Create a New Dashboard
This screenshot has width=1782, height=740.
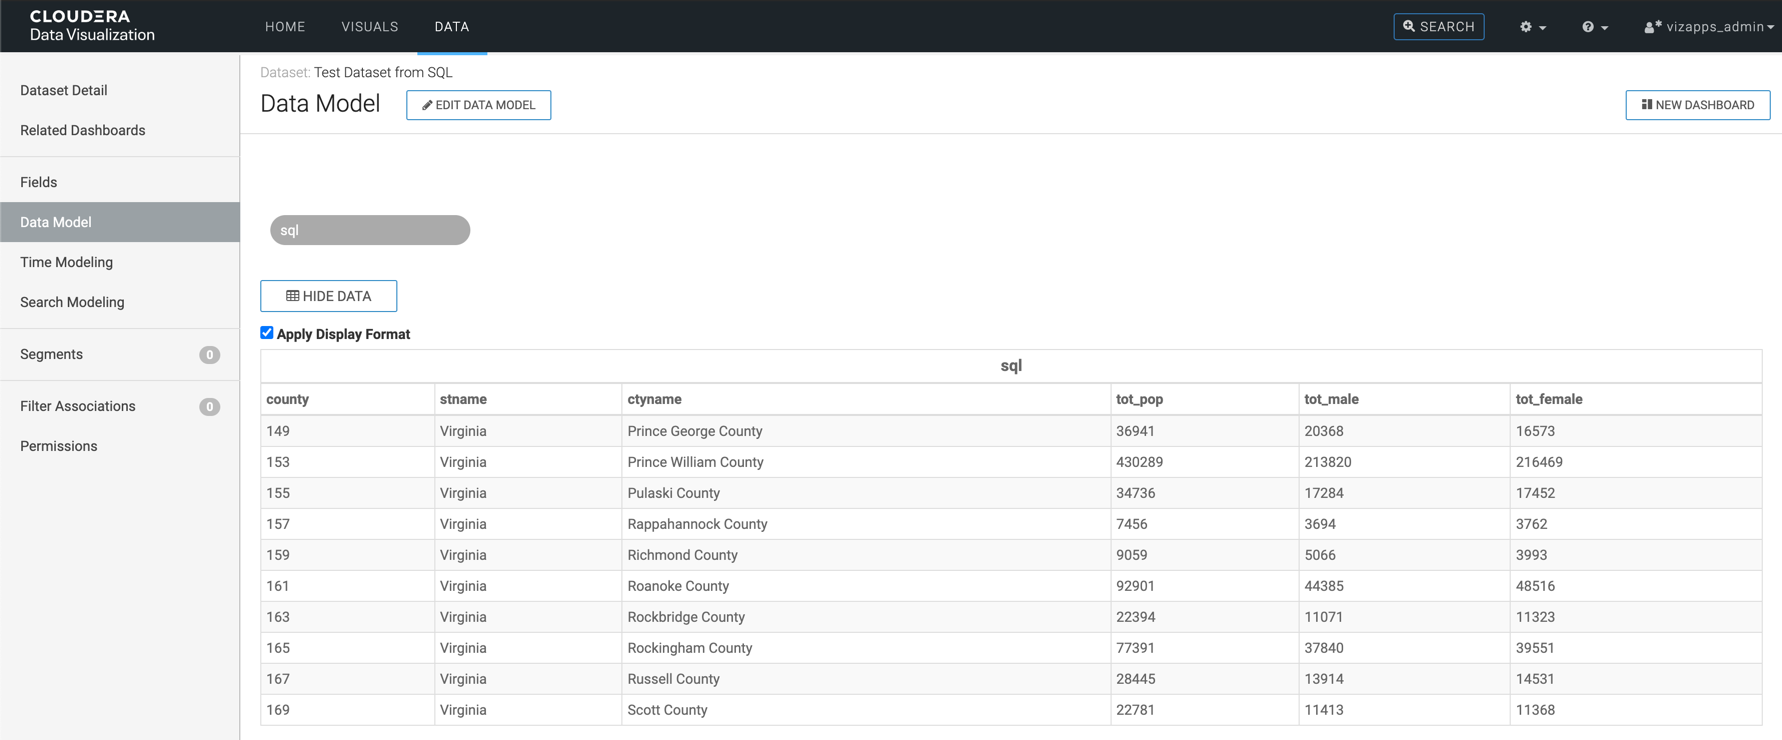coord(1697,105)
